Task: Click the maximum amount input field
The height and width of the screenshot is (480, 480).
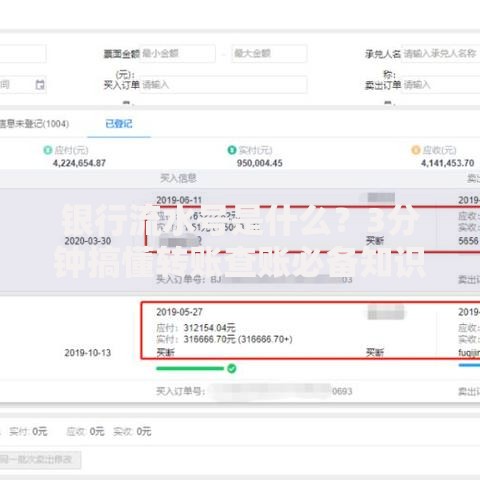Action: coord(269,53)
